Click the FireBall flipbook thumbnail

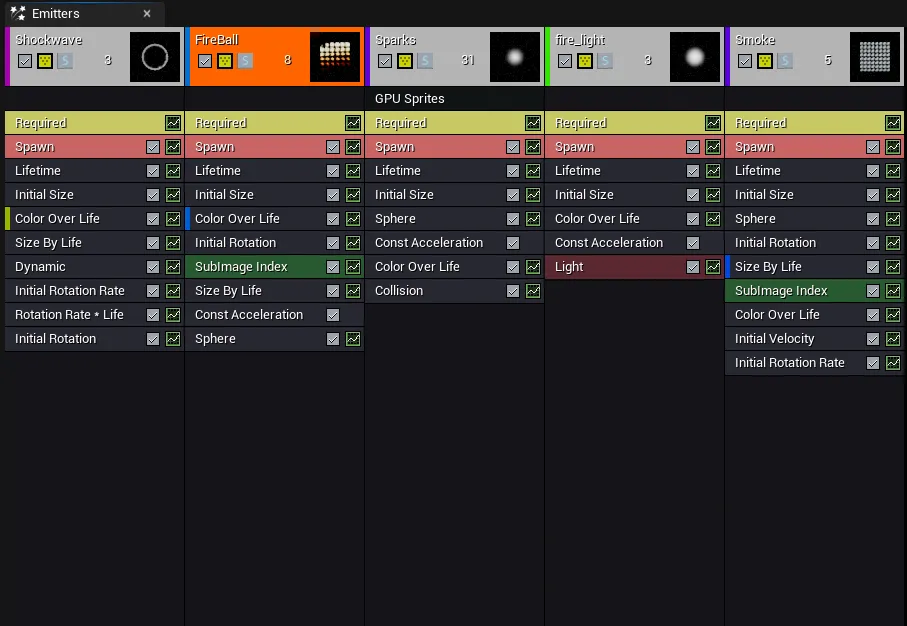click(335, 57)
